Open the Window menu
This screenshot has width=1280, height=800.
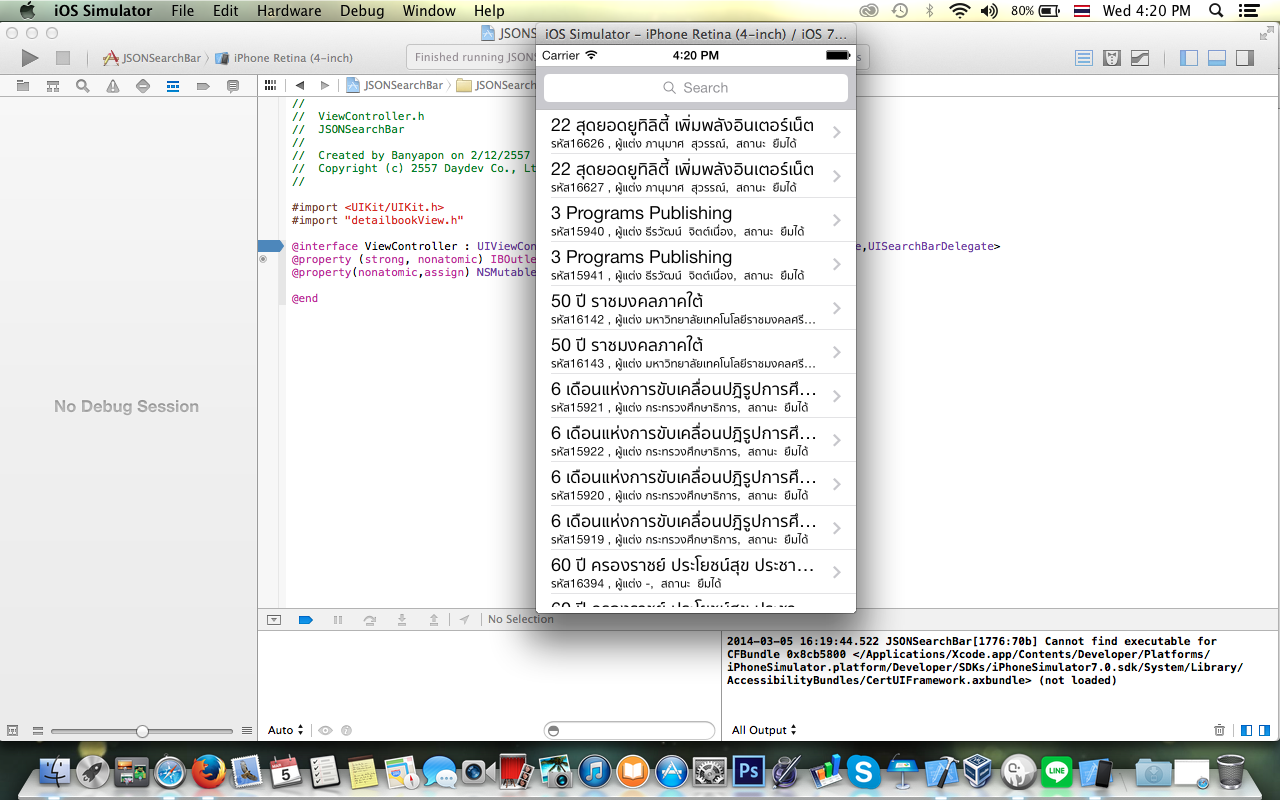pyautogui.click(x=430, y=11)
